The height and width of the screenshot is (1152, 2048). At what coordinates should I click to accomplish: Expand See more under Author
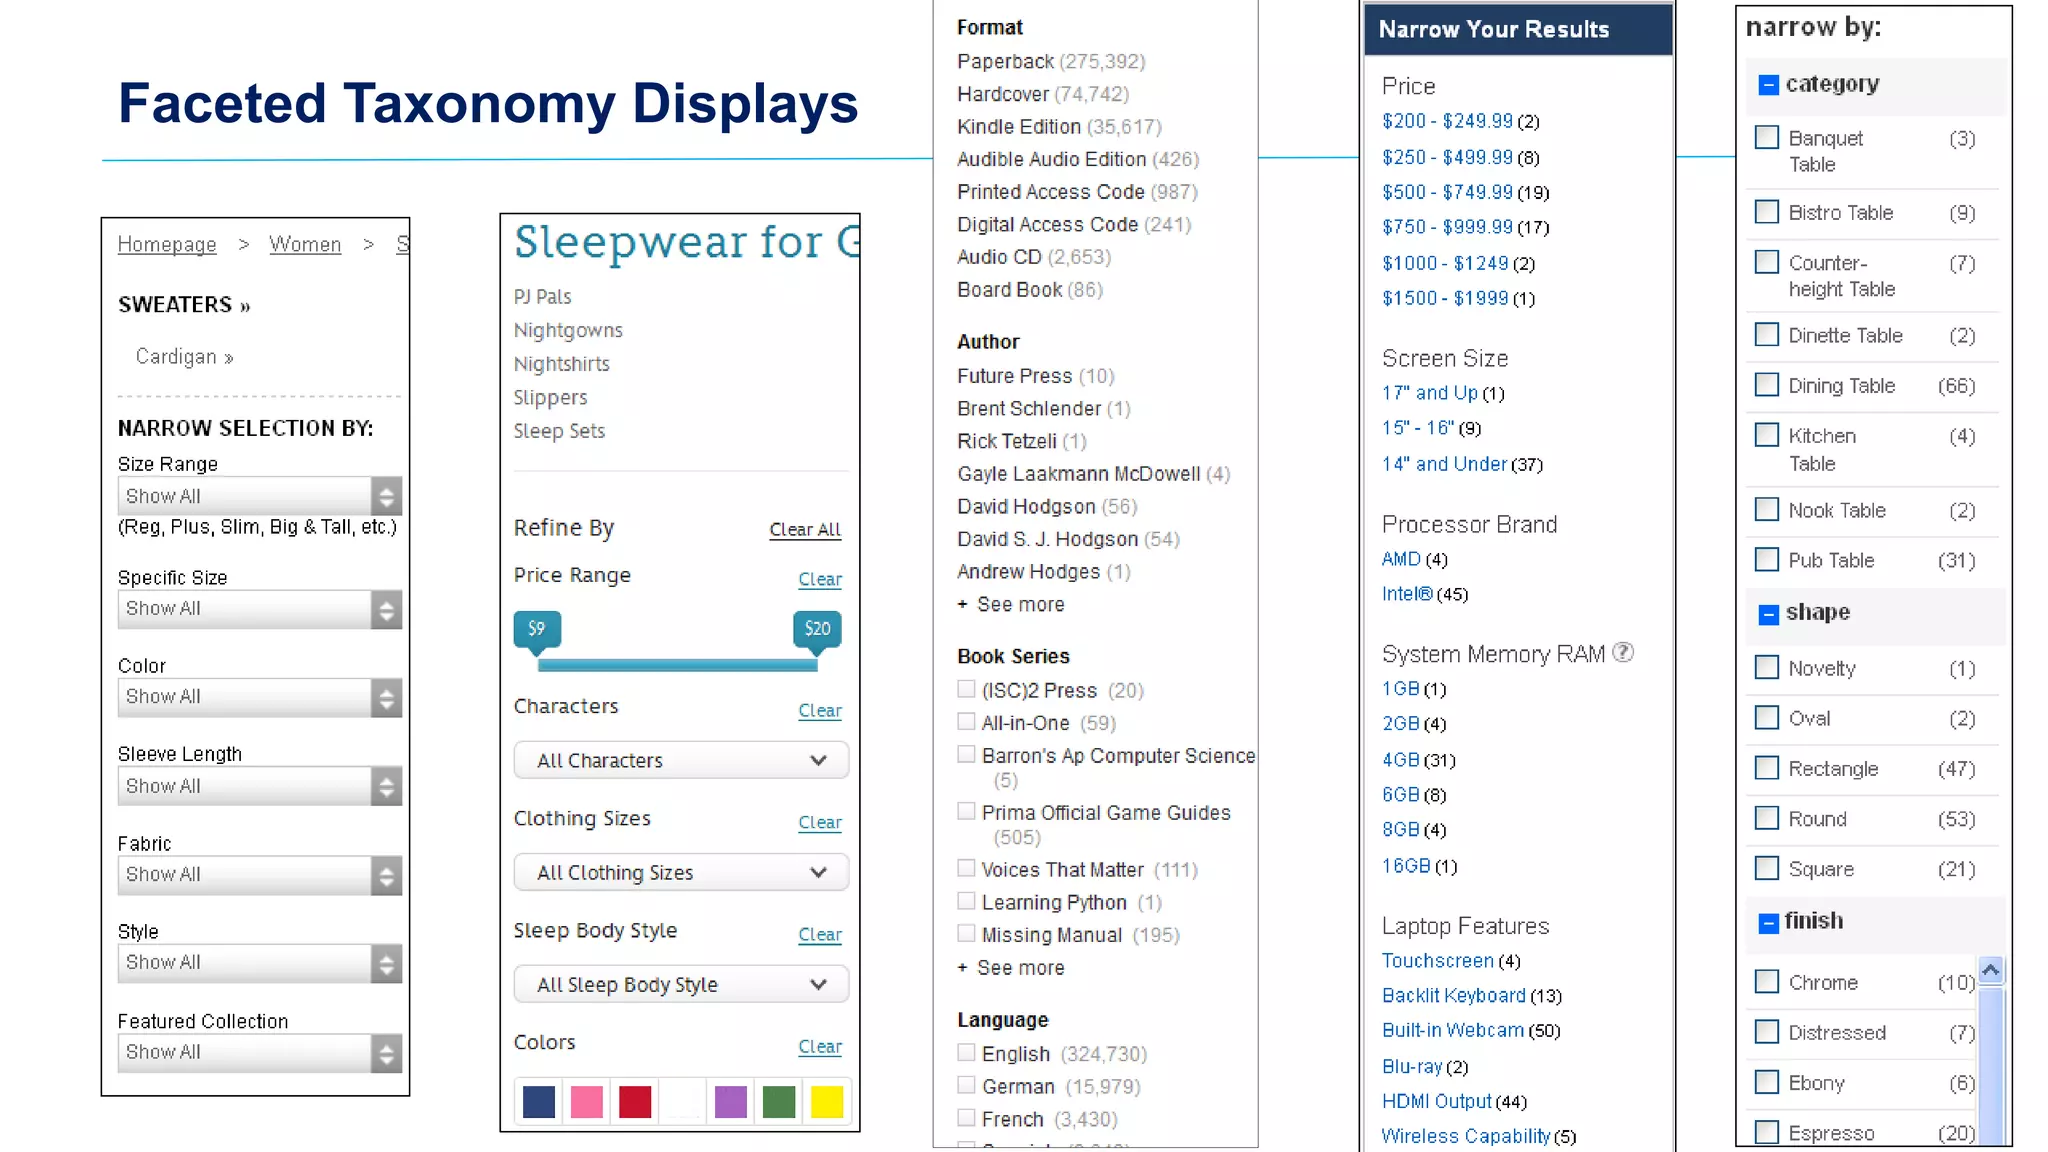(x=1011, y=604)
